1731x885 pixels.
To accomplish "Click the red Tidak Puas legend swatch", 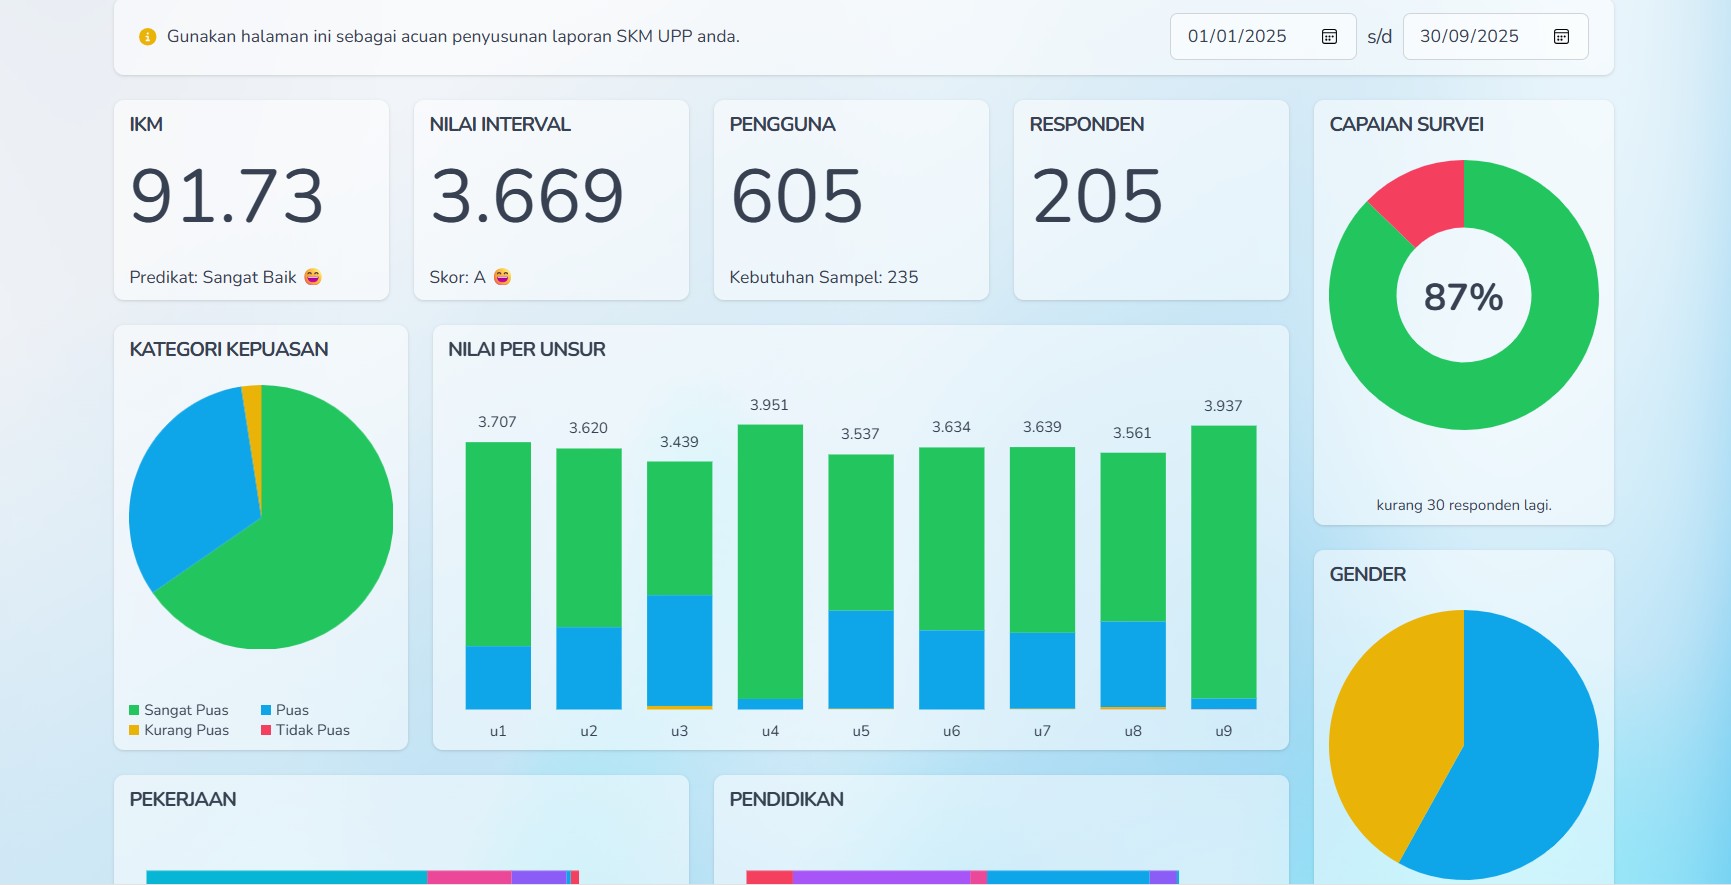I will 267,730.
